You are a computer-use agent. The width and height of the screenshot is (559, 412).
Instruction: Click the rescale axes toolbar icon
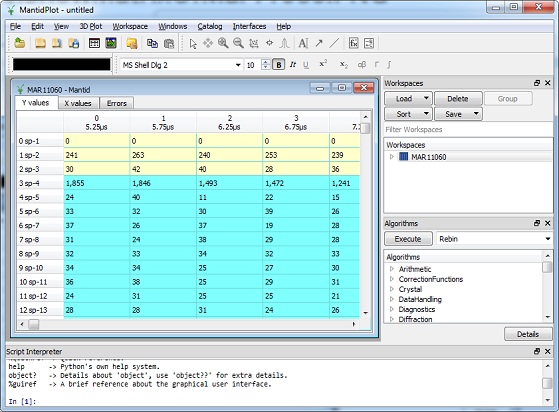click(253, 43)
